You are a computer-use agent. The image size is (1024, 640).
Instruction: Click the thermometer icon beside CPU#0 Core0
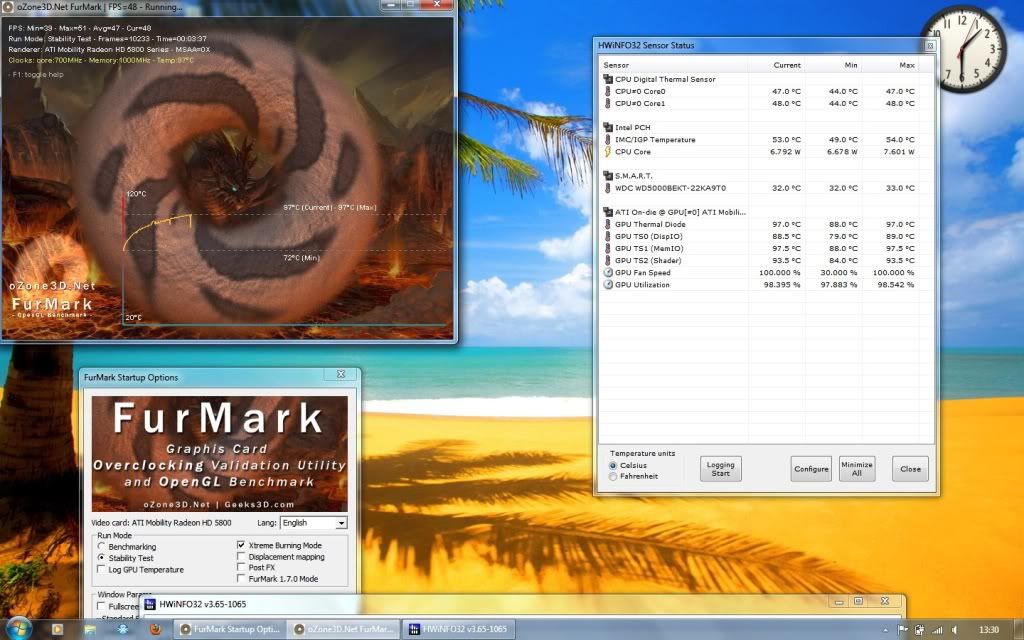607,91
